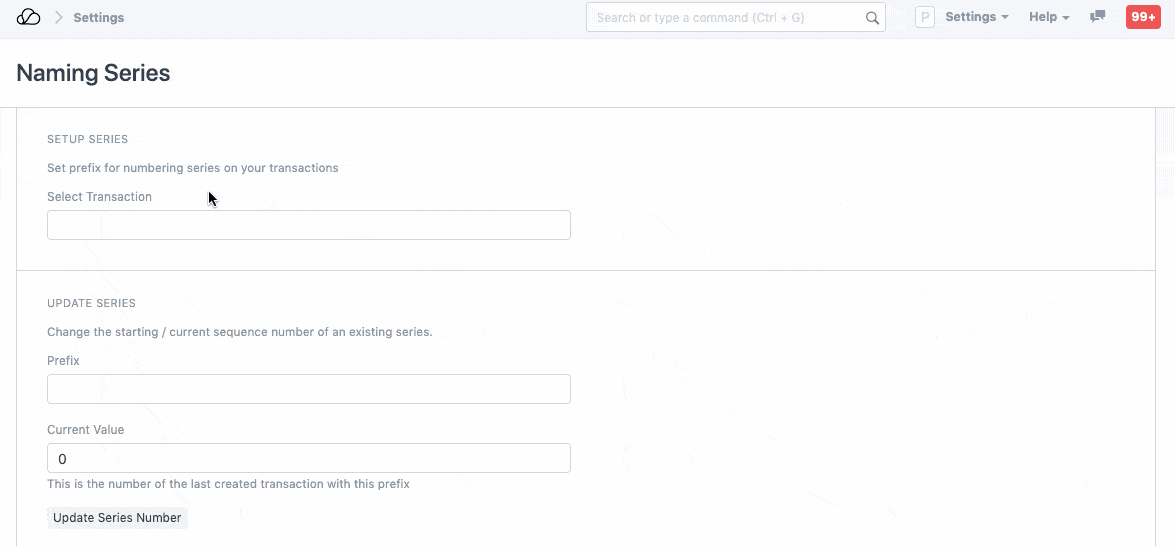Open the chat messages icon
This screenshot has width=1175, height=546.
pos(1097,17)
